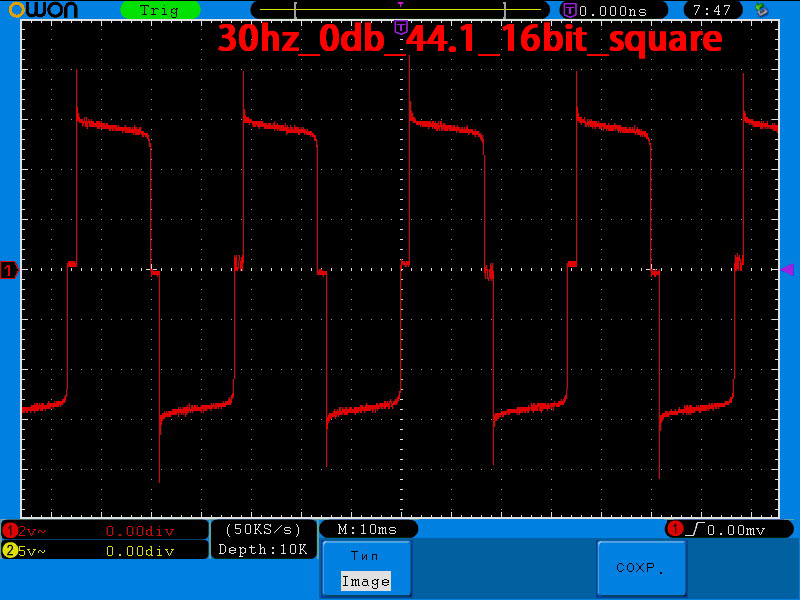Open the Тип Image menu button
The width and height of the screenshot is (800, 600).
[x=367, y=568]
